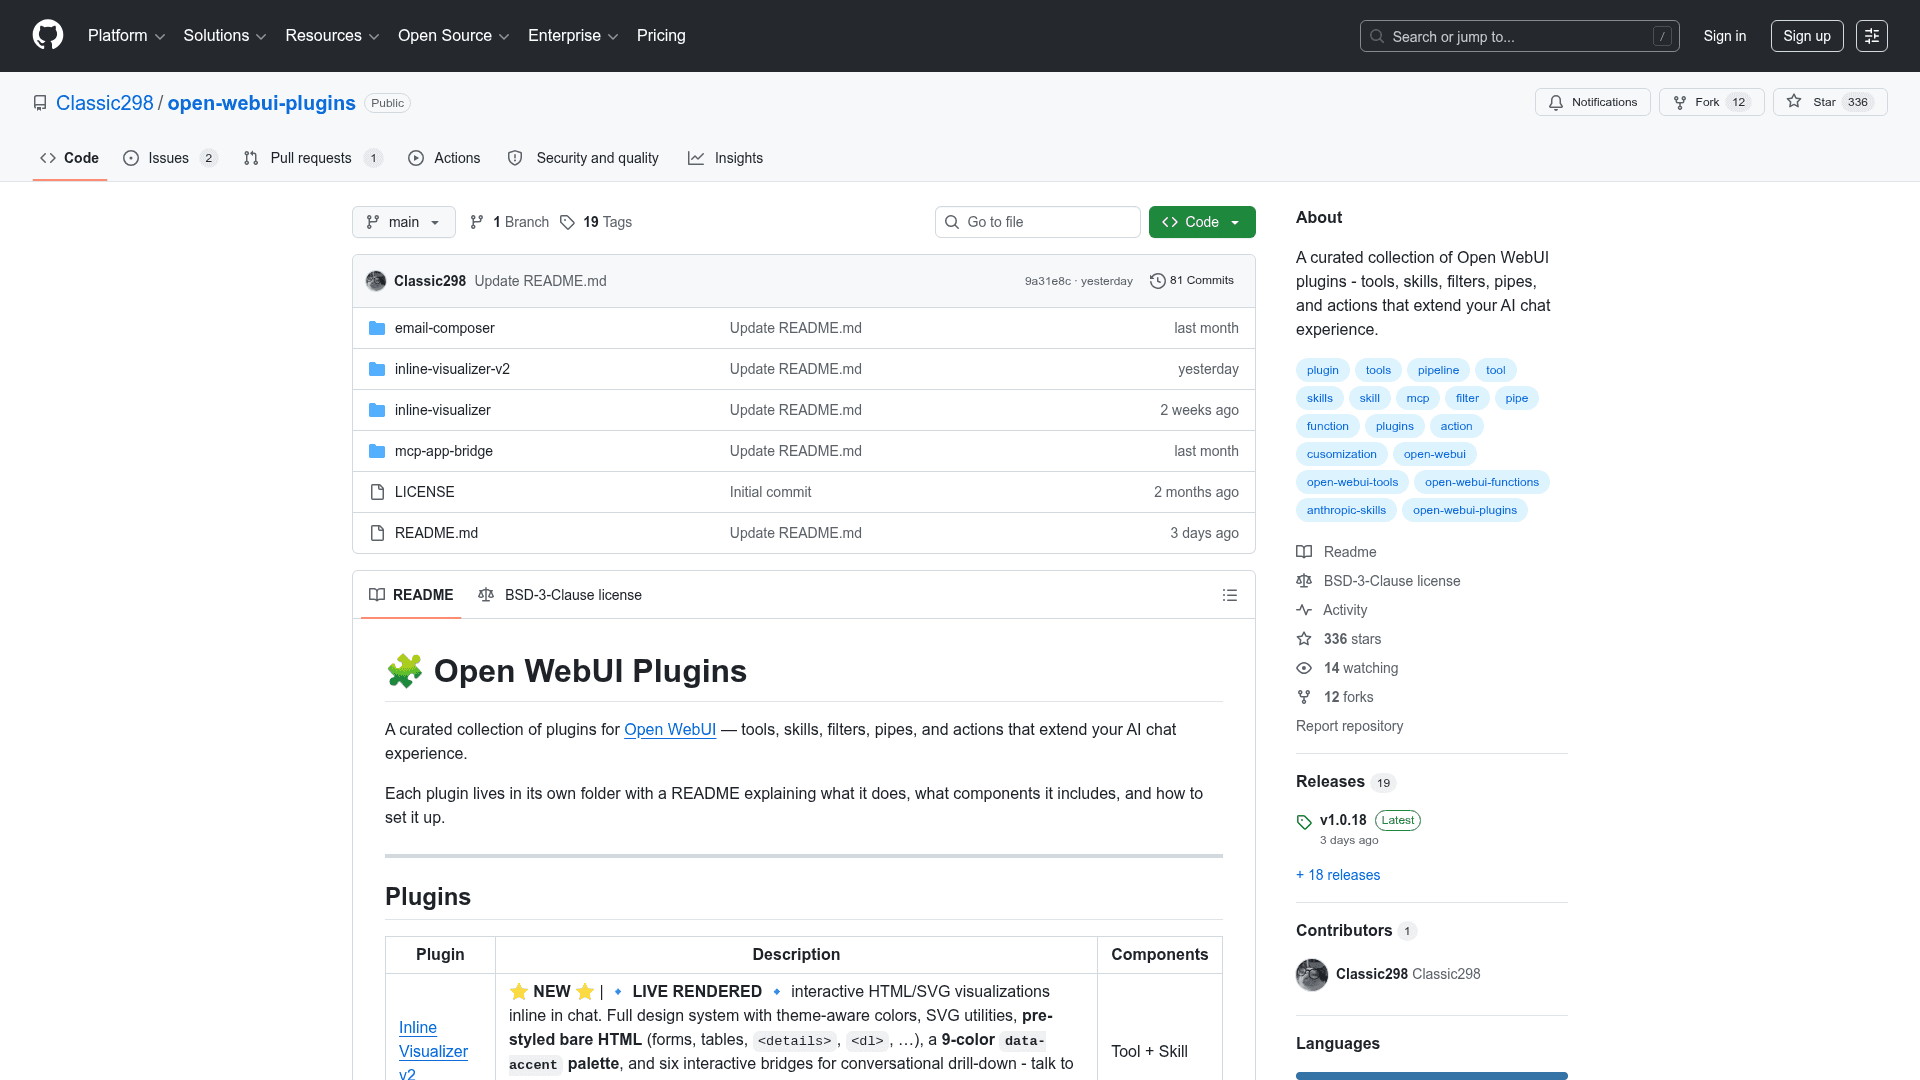Open the Open WebUI hyperlink in README
1920x1080 pixels.
tap(670, 730)
